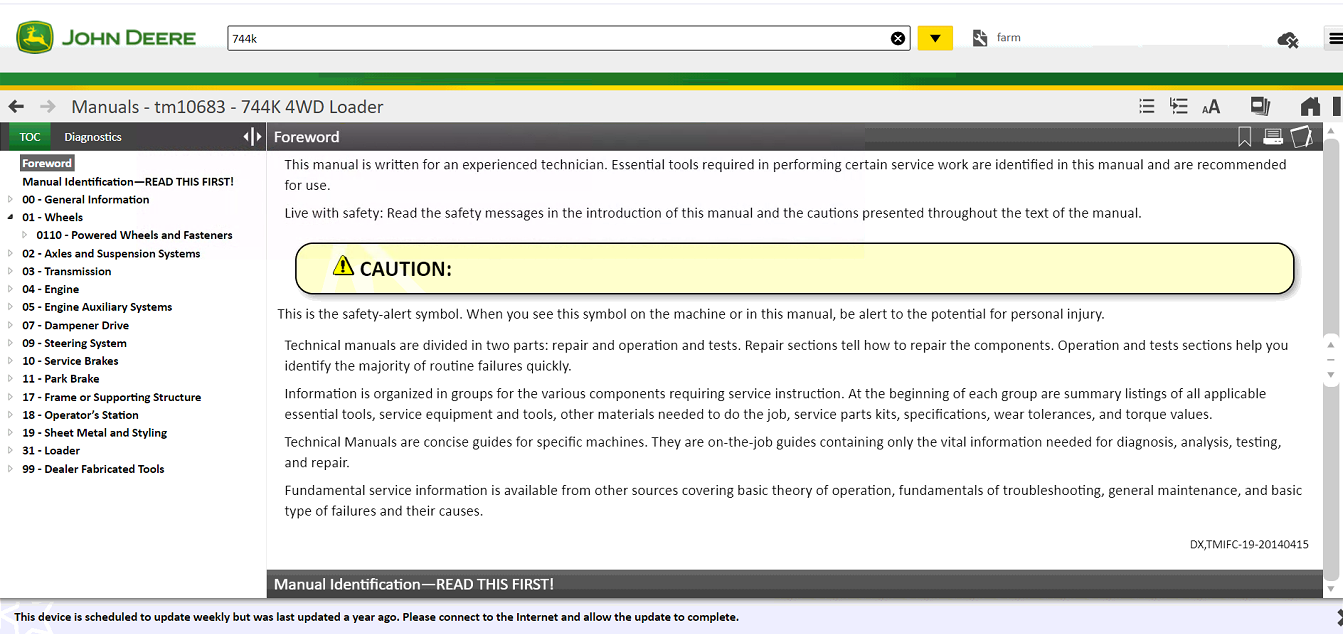Collapse the TOC sidebar with left arrow

(x=248, y=136)
